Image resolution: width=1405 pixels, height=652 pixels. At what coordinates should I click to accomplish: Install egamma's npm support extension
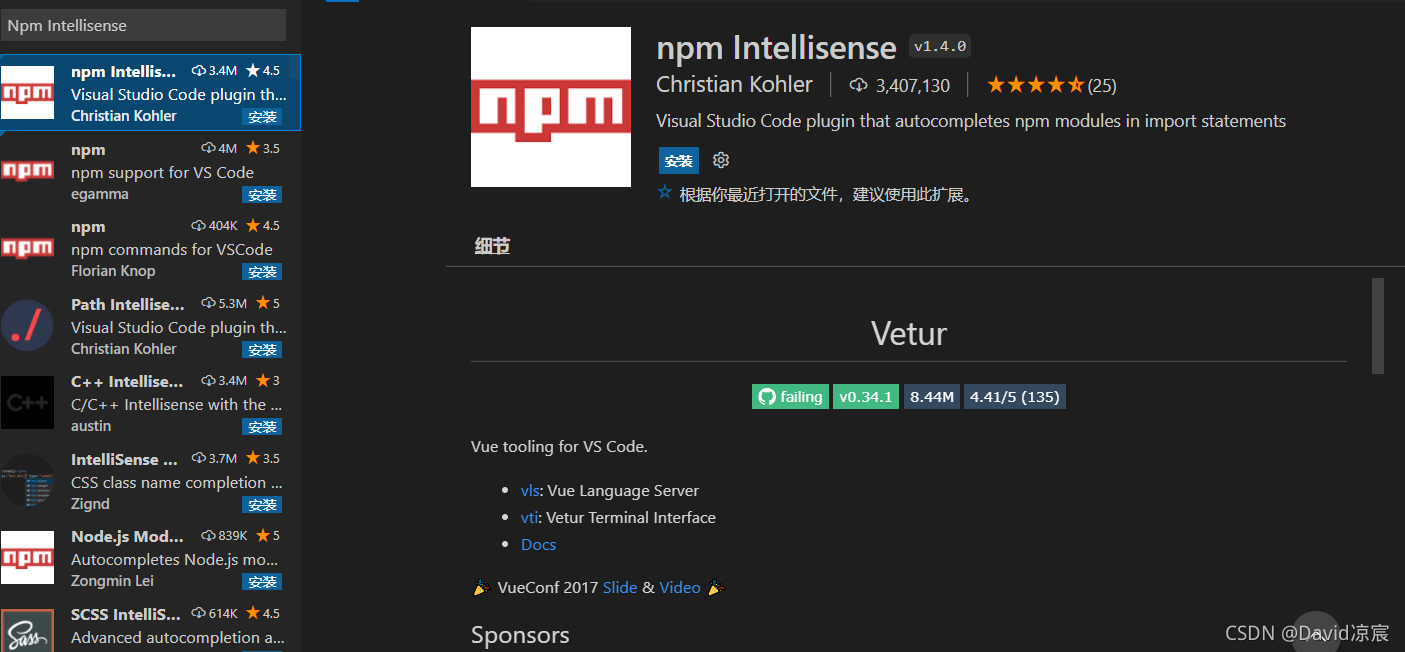click(262, 194)
